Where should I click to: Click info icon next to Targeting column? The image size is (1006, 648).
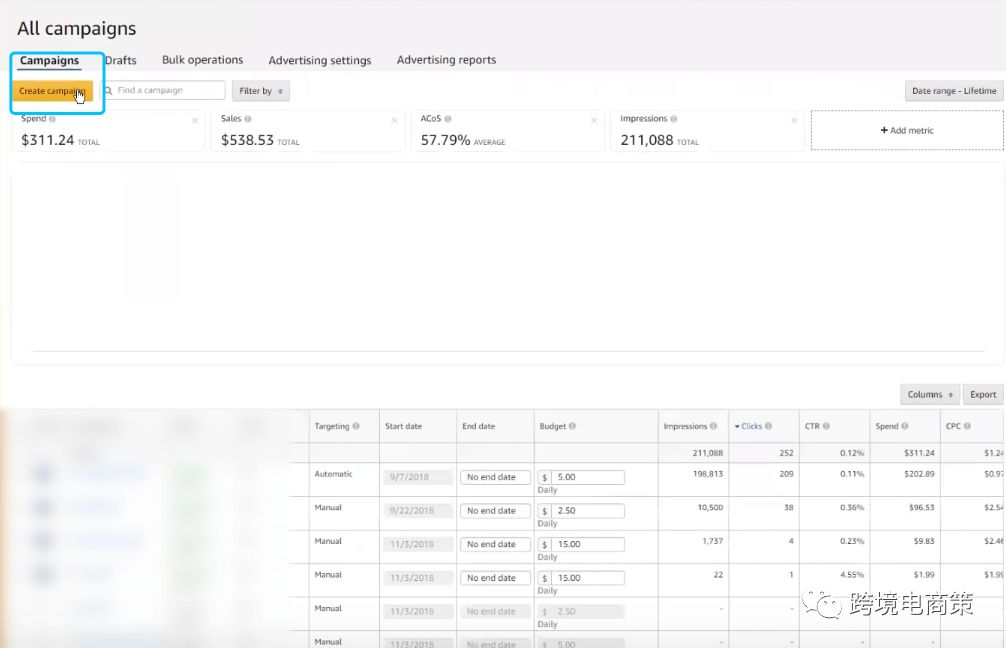tap(356, 426)
